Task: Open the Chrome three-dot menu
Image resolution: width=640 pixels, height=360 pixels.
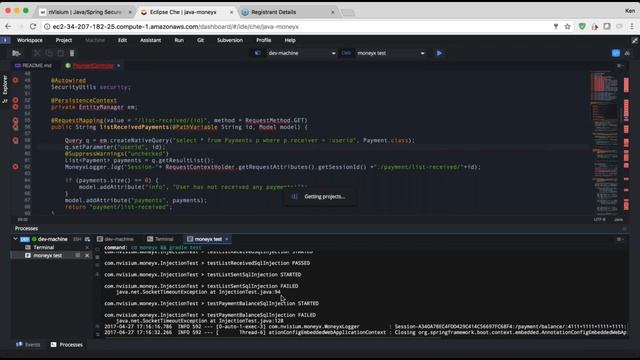Action: (x=632, y=27)
